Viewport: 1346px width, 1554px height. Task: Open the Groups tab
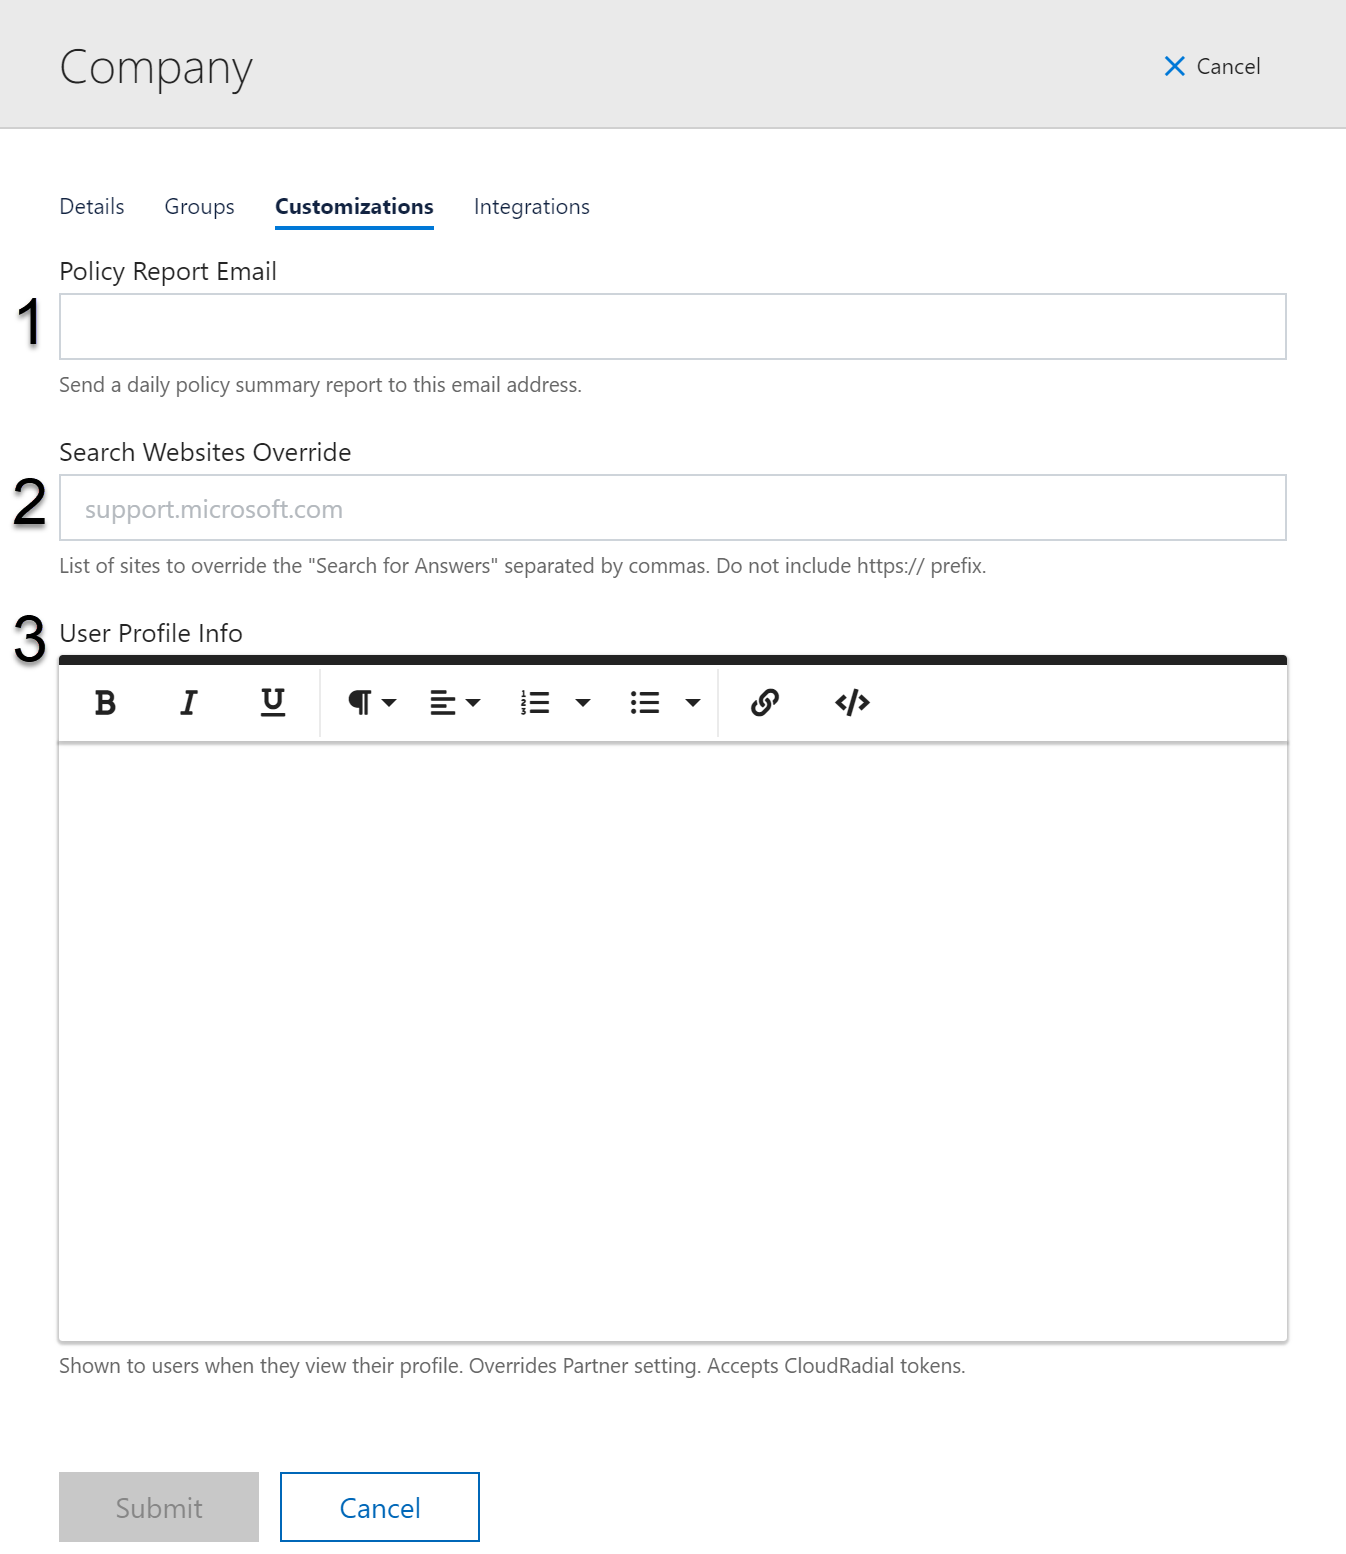[200, 207]
